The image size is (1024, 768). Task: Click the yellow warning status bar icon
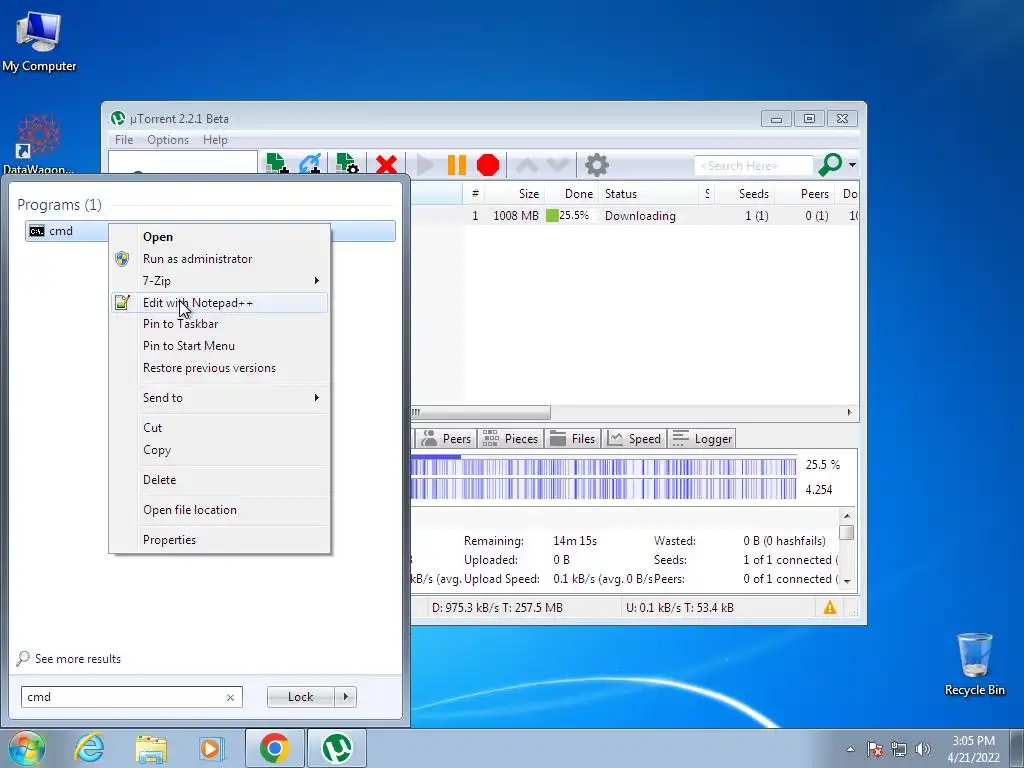click(829, 608)
